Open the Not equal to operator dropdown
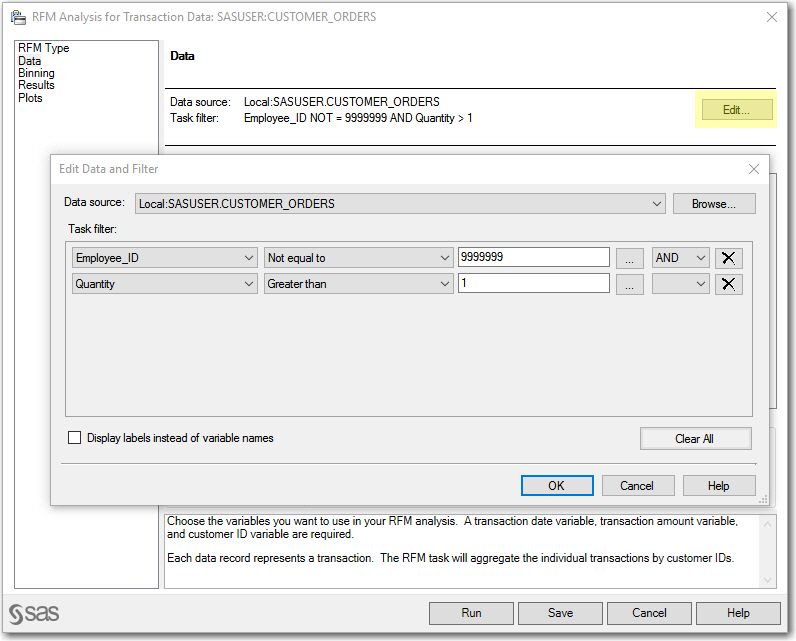Image resolution: width=796 pixels, height=641 pixels. 358,258
